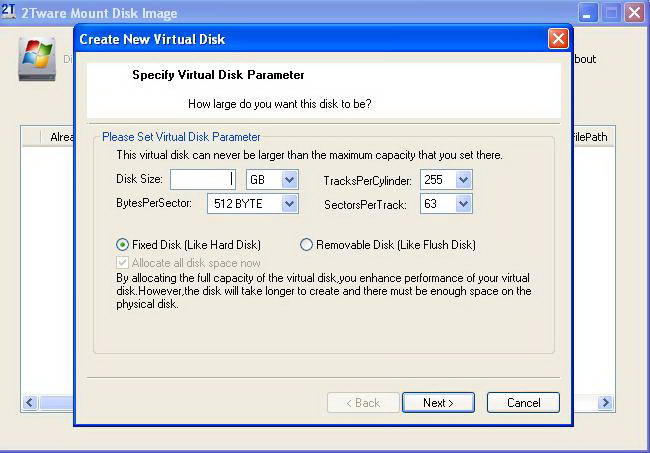
Task: Minimize the 2Tware Mount Disk Image window
Action: coord(588,13)
